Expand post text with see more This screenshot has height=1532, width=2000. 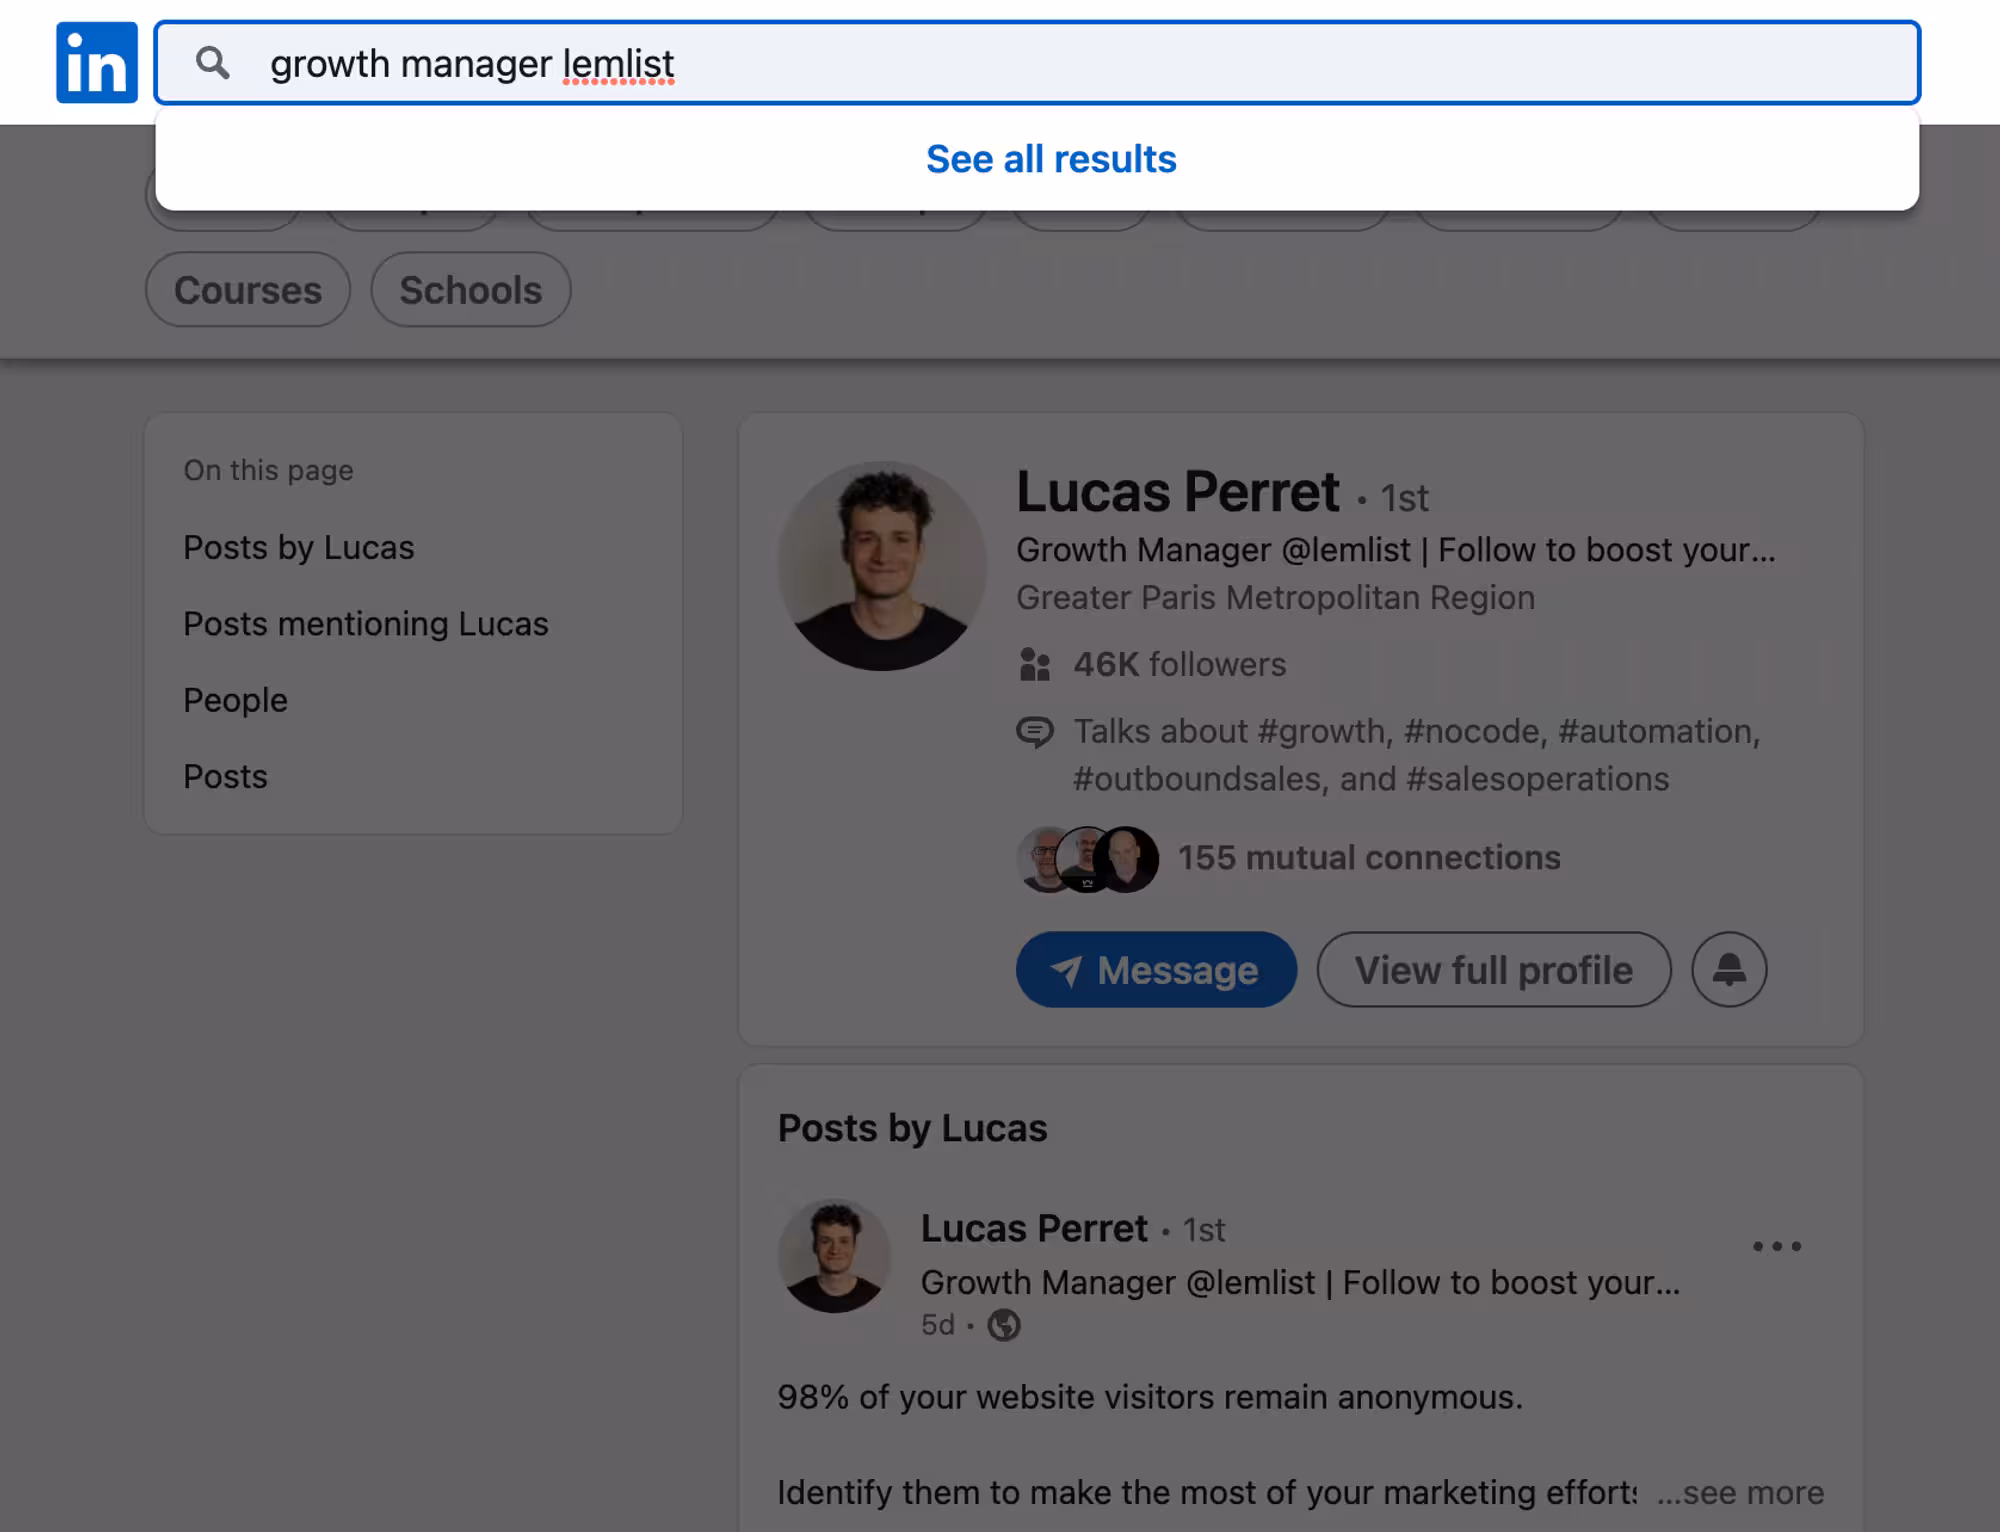(1741, 1493)
